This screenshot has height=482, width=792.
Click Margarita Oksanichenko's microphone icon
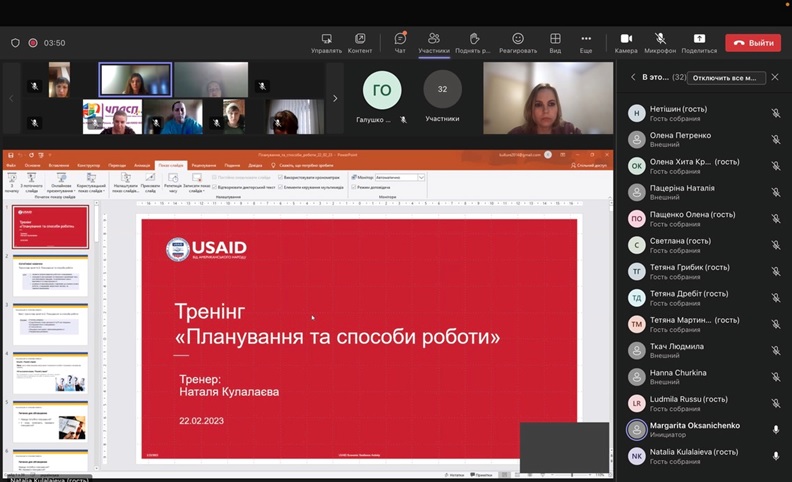pos(776,429)
